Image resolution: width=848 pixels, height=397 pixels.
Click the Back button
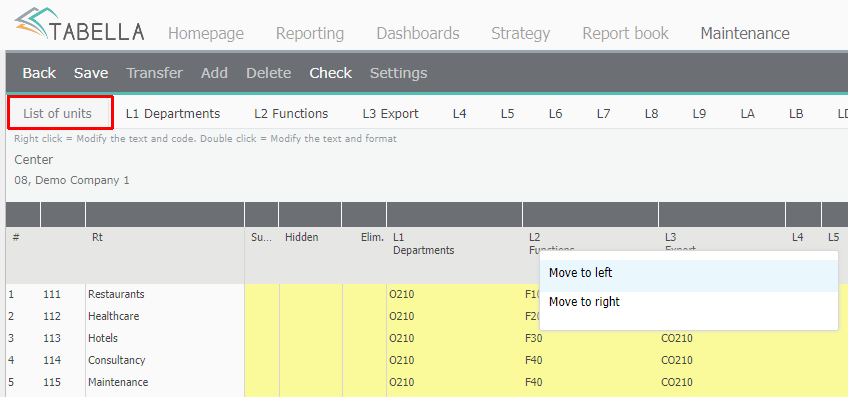39,73
